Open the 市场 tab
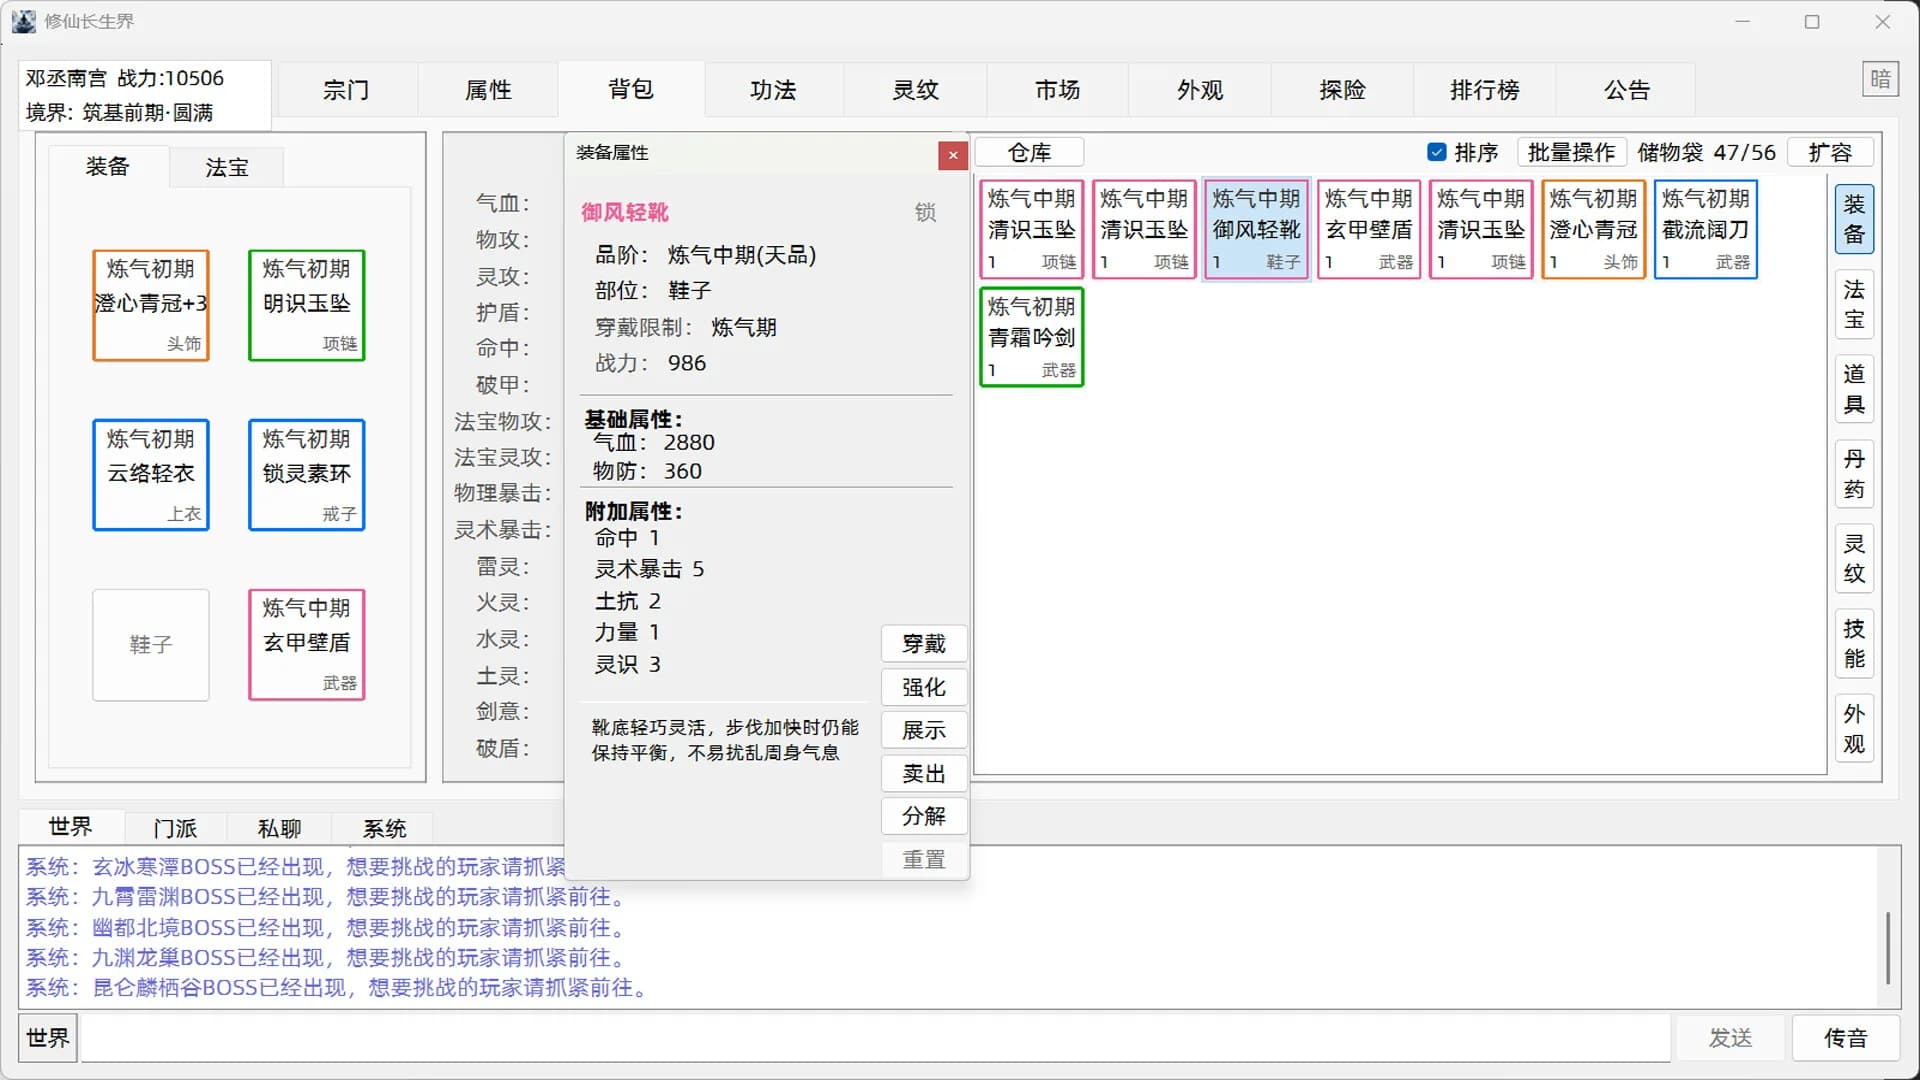This screenshot has width=1920, height=1080. tap(1058, 90)
